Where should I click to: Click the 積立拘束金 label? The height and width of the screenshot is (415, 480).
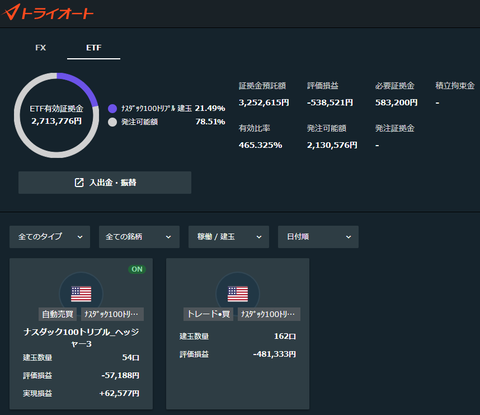[455, 86]
